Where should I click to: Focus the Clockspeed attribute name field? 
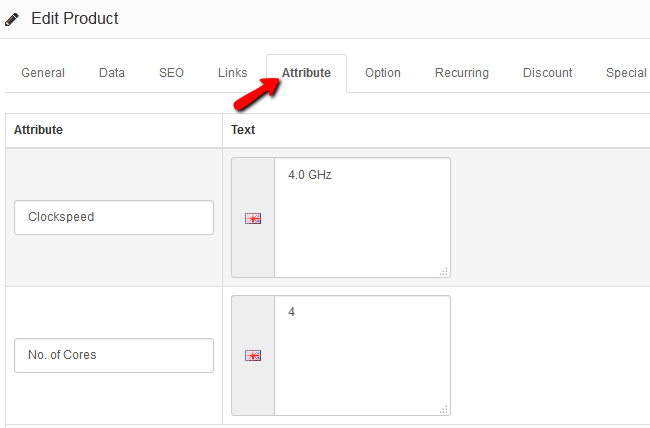tap(114, 217)
